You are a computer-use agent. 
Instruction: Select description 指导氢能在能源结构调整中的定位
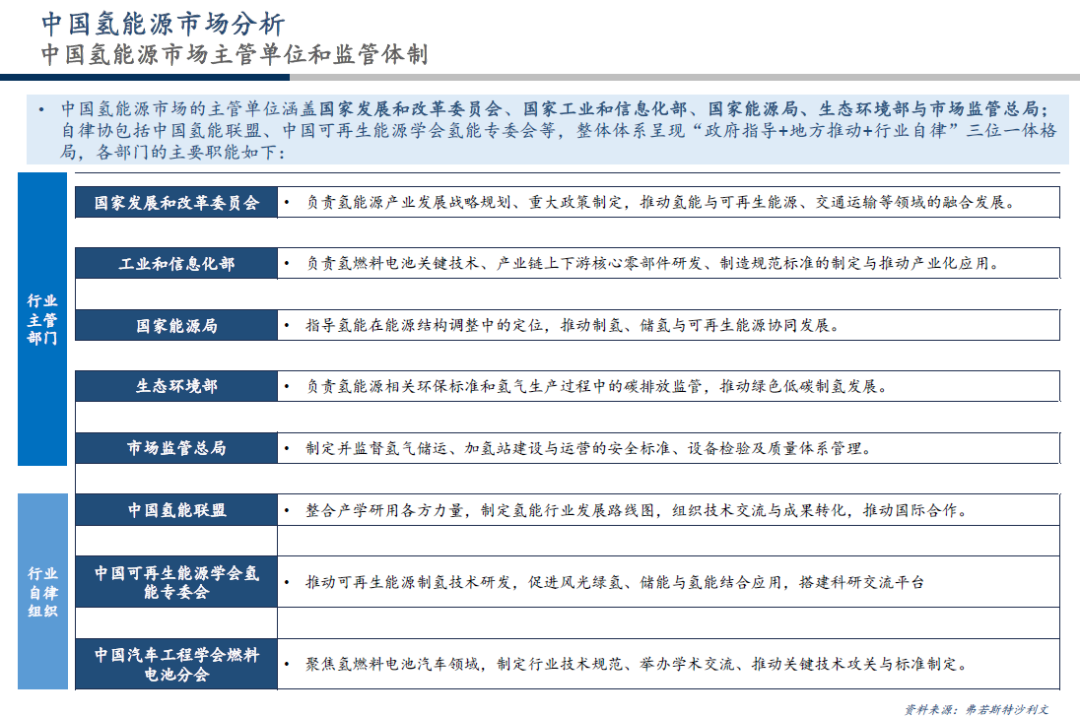pos(668,325)
